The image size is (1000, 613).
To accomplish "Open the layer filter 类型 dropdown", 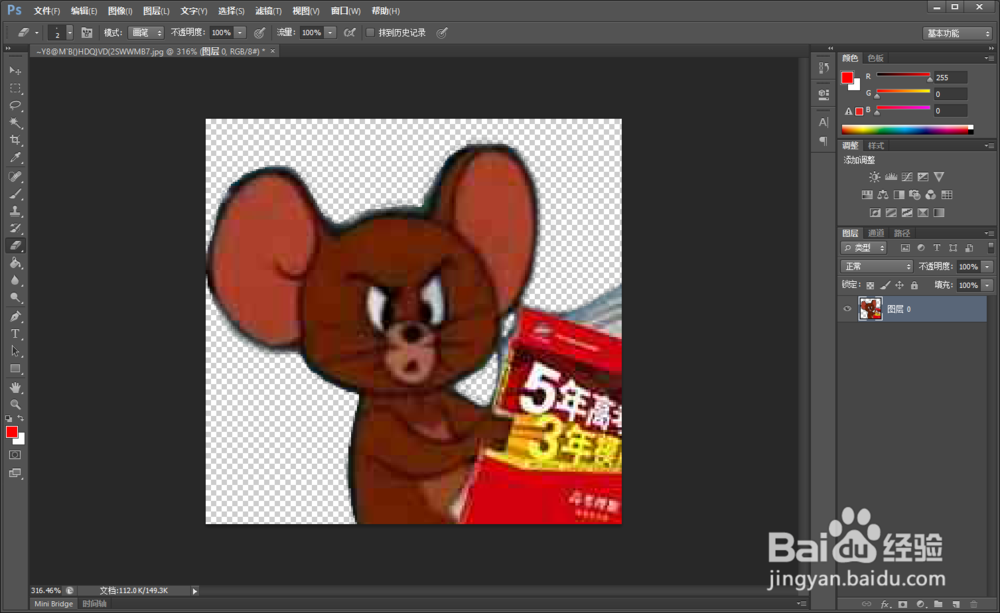I will tap(864, 247).
